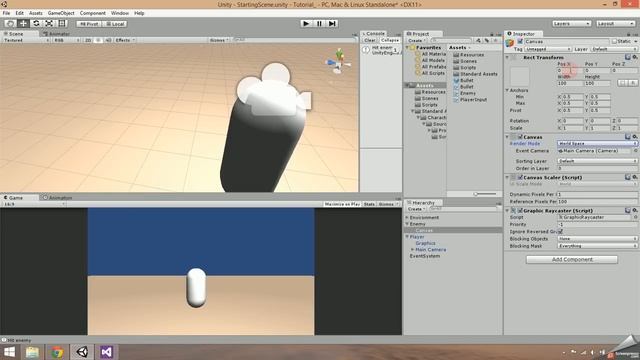Viewport: 640px width, 360px height.
Task: Click the Canvas object cube icon in Inspector
Action: pos(510,42)
